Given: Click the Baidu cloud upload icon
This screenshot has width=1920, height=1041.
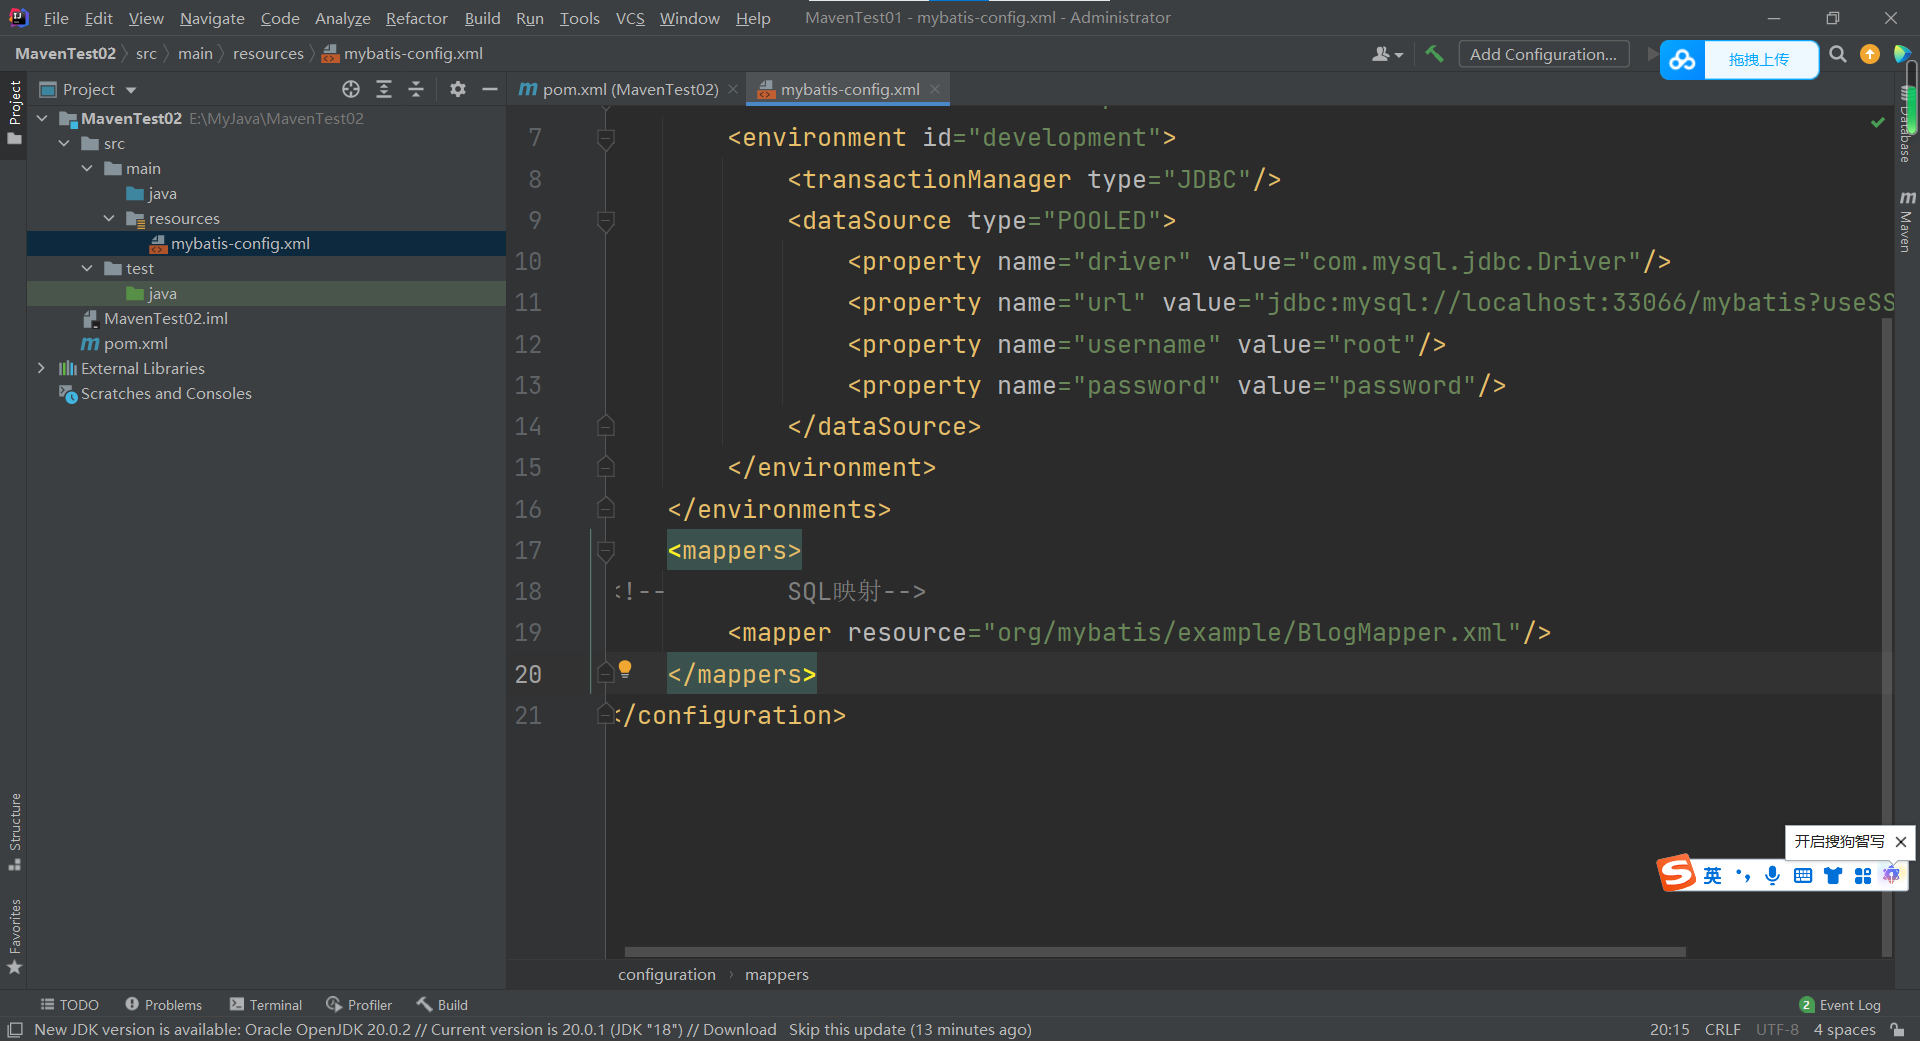Looking at the screenshot, I should (1682, 60).
